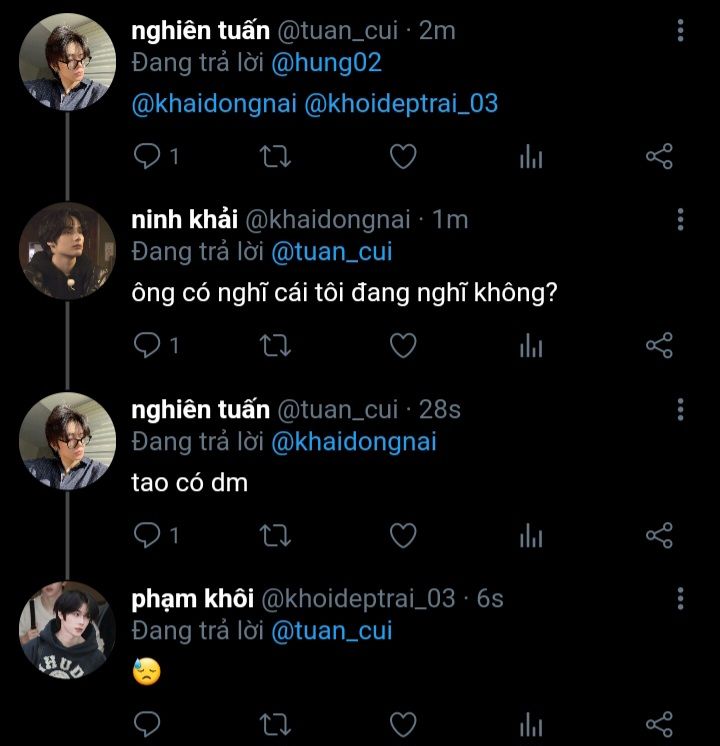The width and height of the screenshot is (720, 746).
Task: Share phạm khôi's emoji reply
Action: click(659, 724)
